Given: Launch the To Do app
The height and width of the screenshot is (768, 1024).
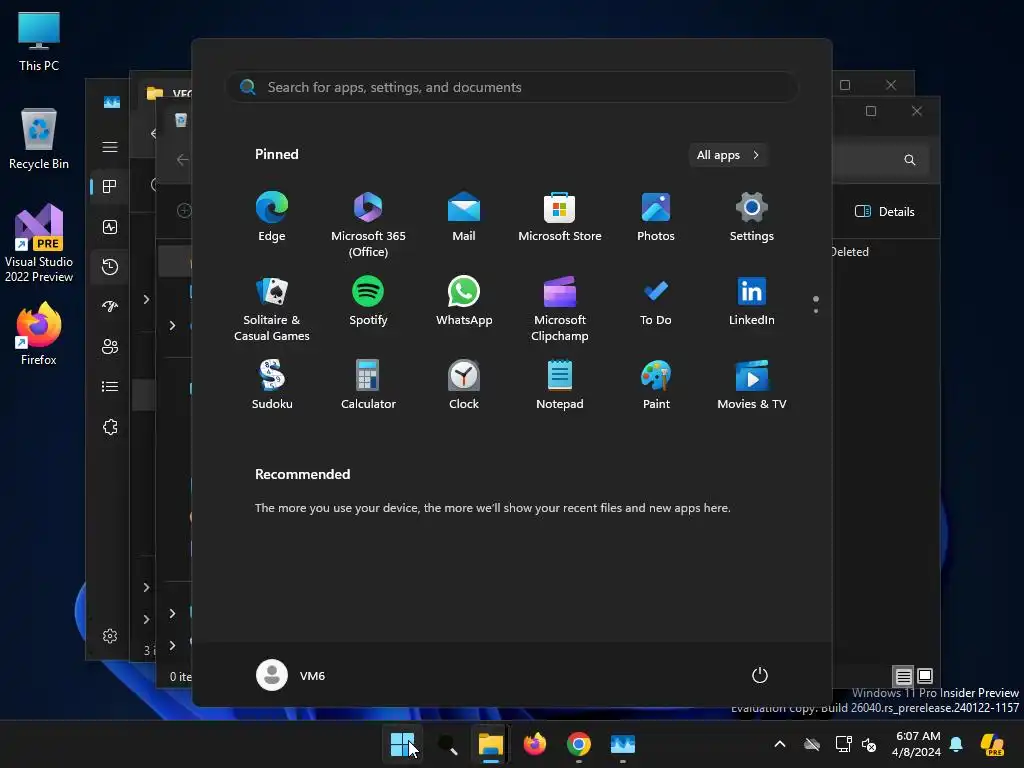Looking at the screenshot, I should (656, 301).
